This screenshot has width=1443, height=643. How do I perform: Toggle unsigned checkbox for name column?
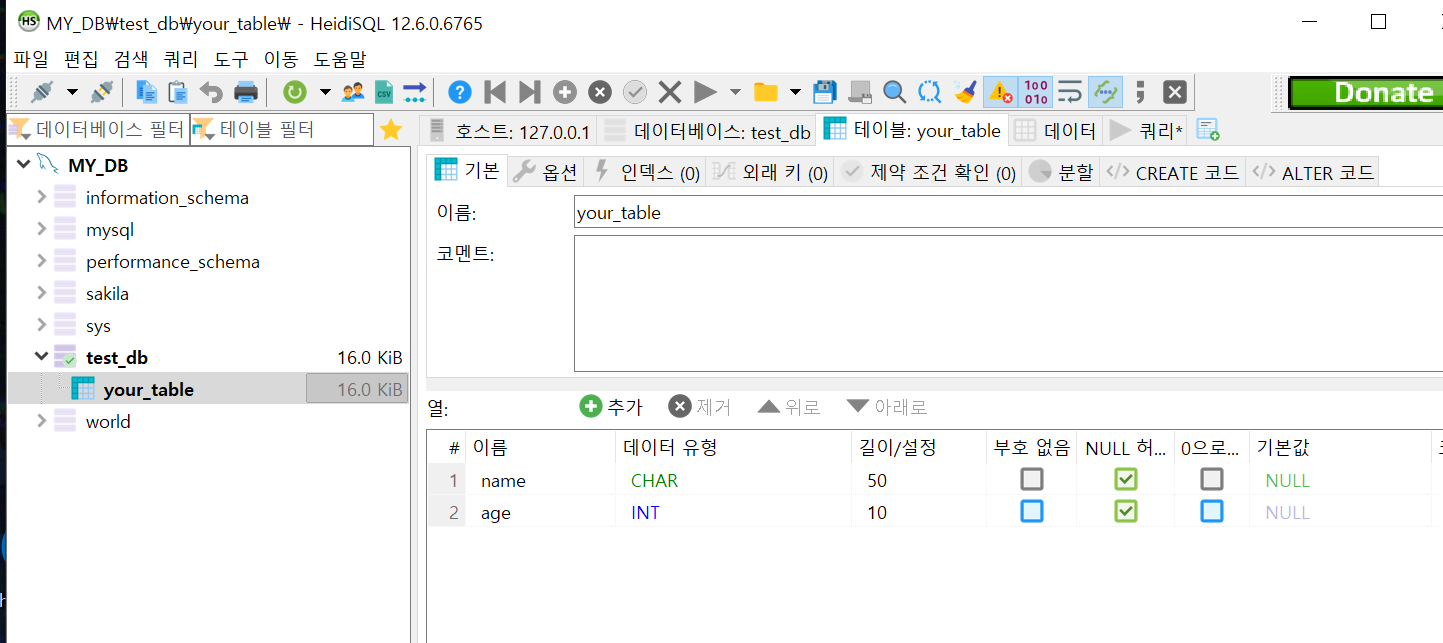click(x=1032, y=480)
